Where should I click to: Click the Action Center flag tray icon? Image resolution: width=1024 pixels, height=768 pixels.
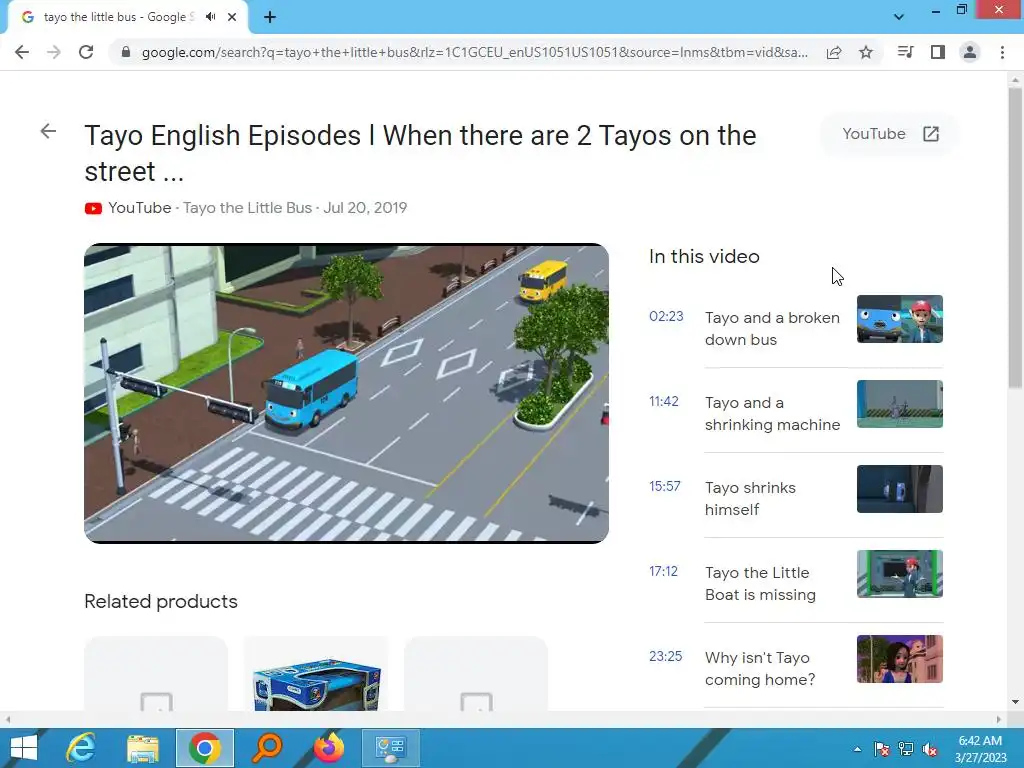881,749
